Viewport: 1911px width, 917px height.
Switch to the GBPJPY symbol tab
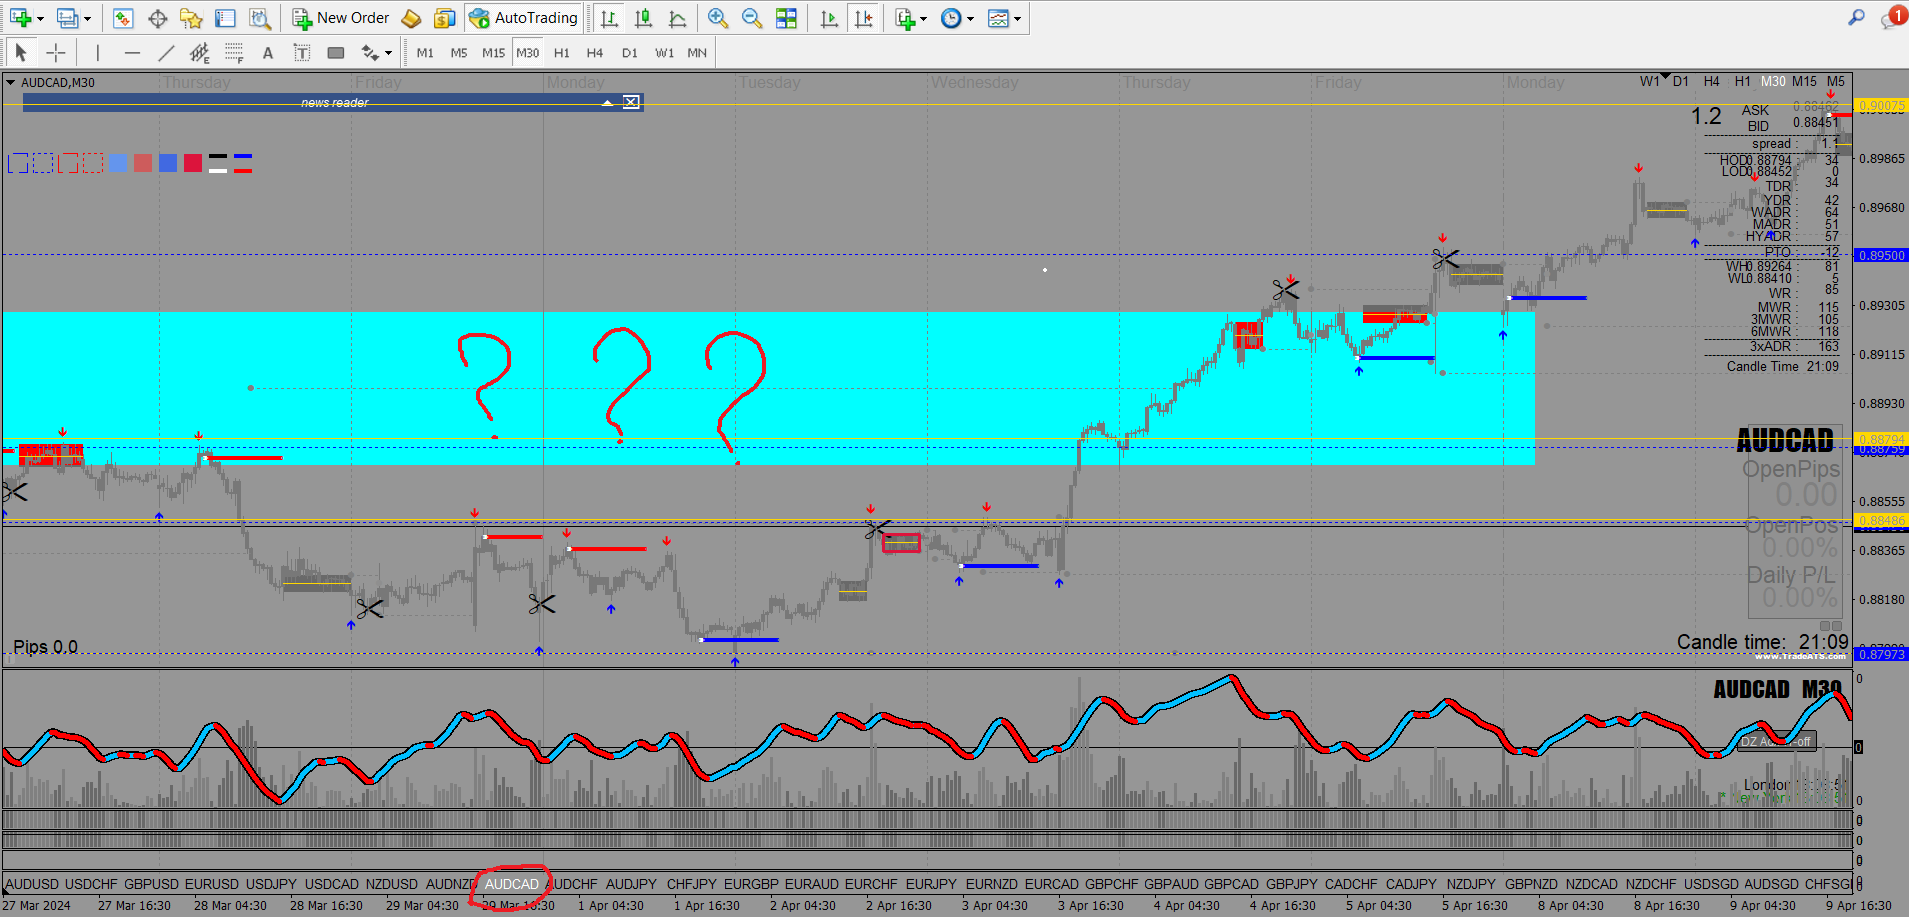[x=1292, y=884]
